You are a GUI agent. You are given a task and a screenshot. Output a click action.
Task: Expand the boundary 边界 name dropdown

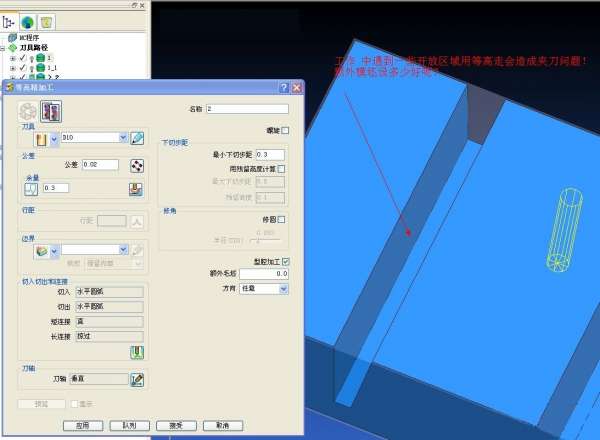(x=122, y=250)
